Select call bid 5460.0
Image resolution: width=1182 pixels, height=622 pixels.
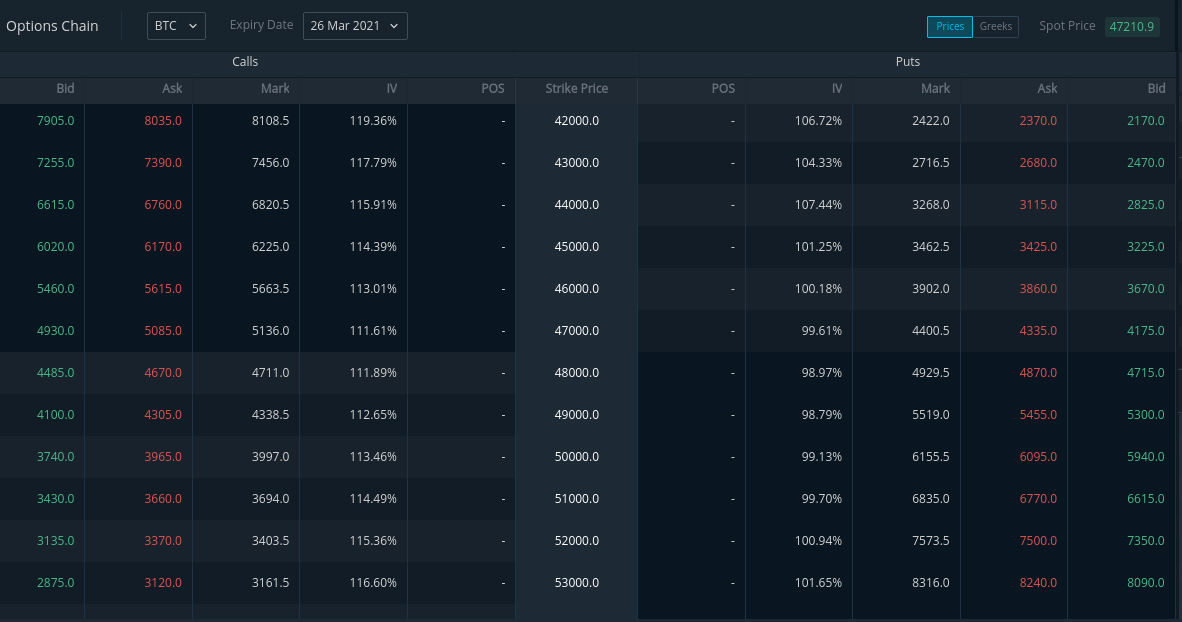56,289
